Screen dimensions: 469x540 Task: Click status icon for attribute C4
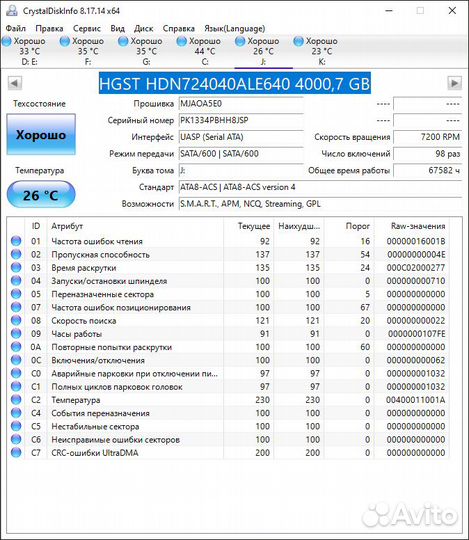(16, 413)
